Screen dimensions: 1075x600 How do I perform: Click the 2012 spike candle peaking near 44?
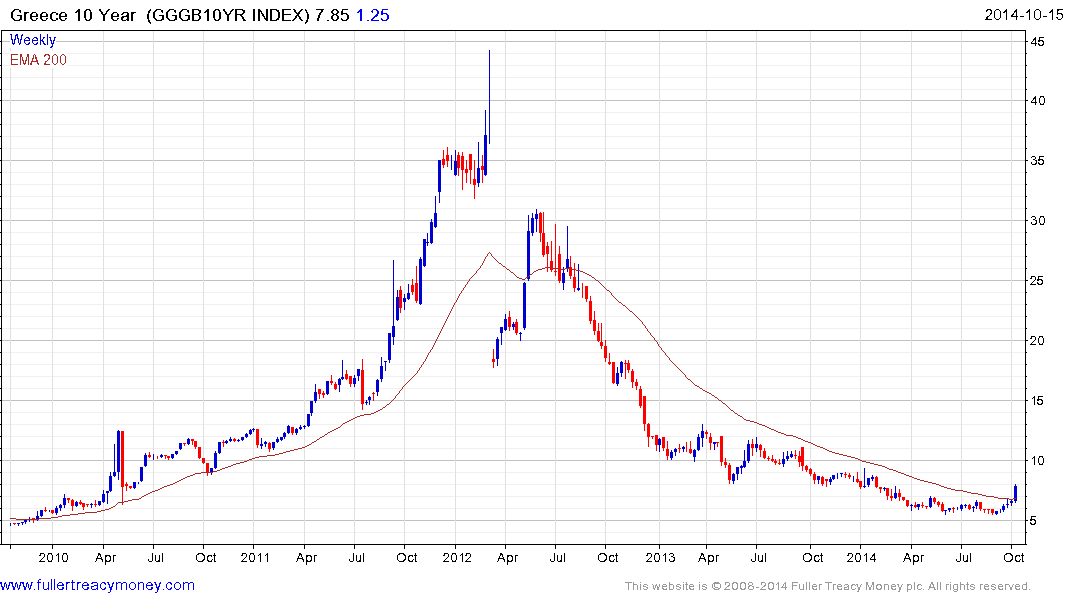[x=490, y=96]
